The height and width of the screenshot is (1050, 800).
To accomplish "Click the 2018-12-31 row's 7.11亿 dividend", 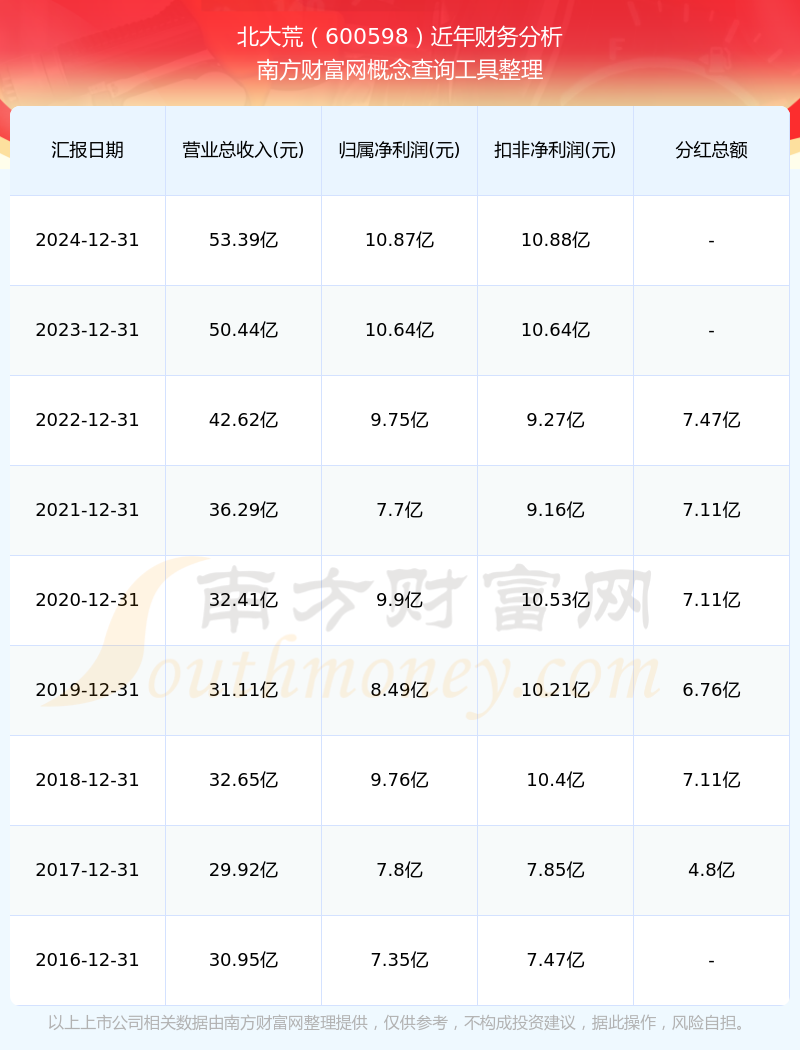I will [712, 780].
